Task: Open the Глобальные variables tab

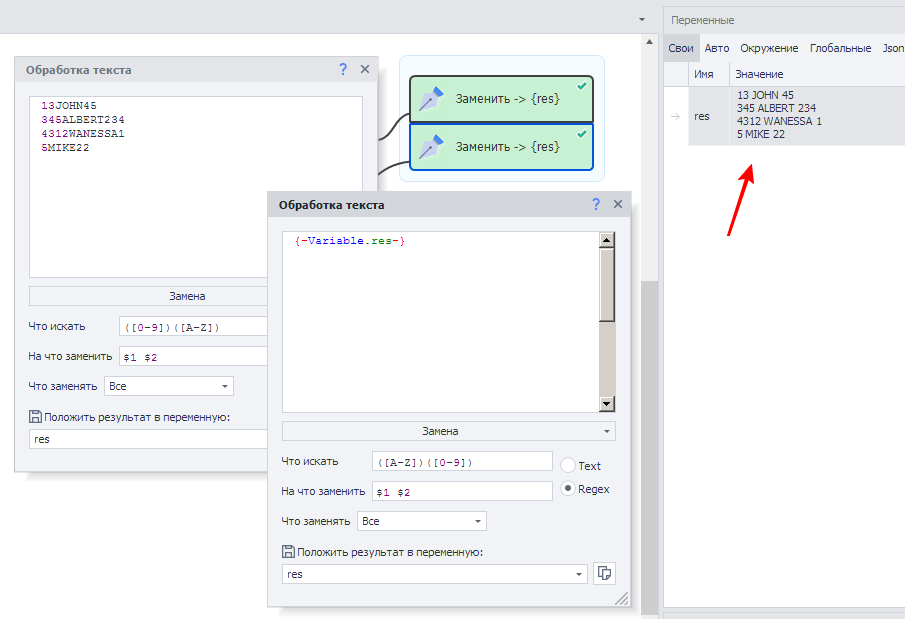Action: click(840, 48)
